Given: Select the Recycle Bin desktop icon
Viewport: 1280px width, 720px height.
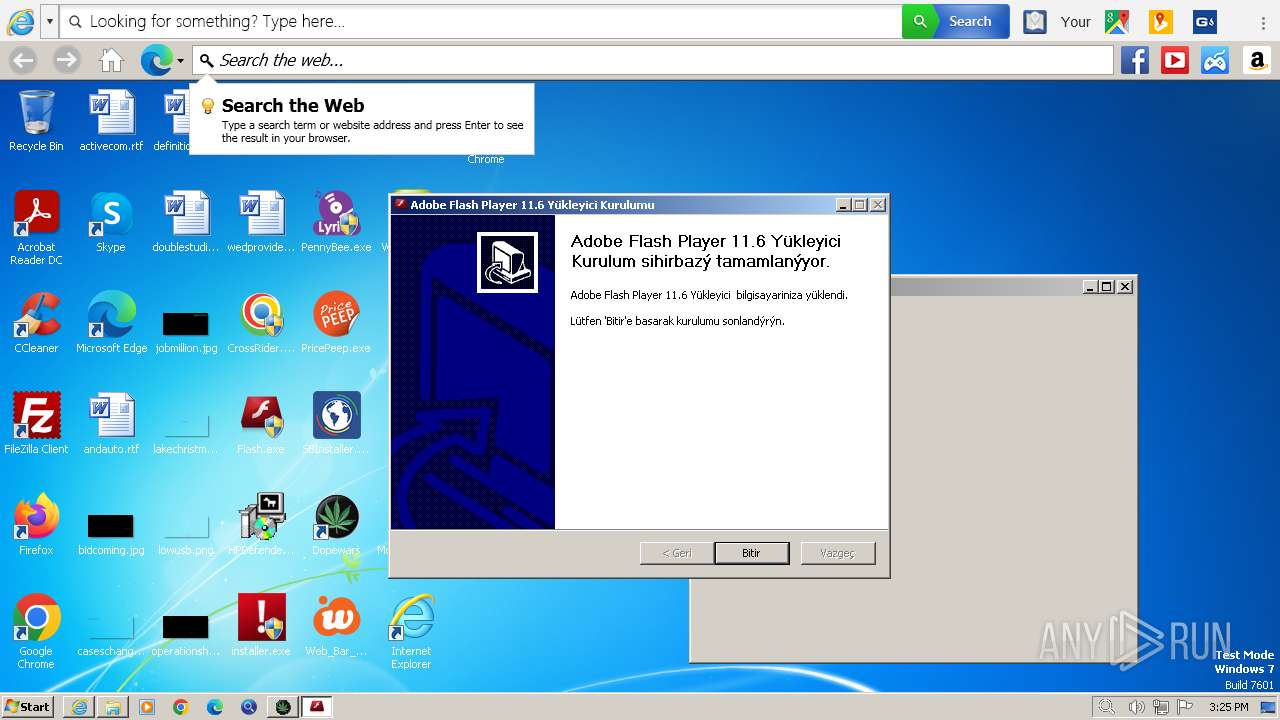Looking at the screenshot, I should [36, 120].
